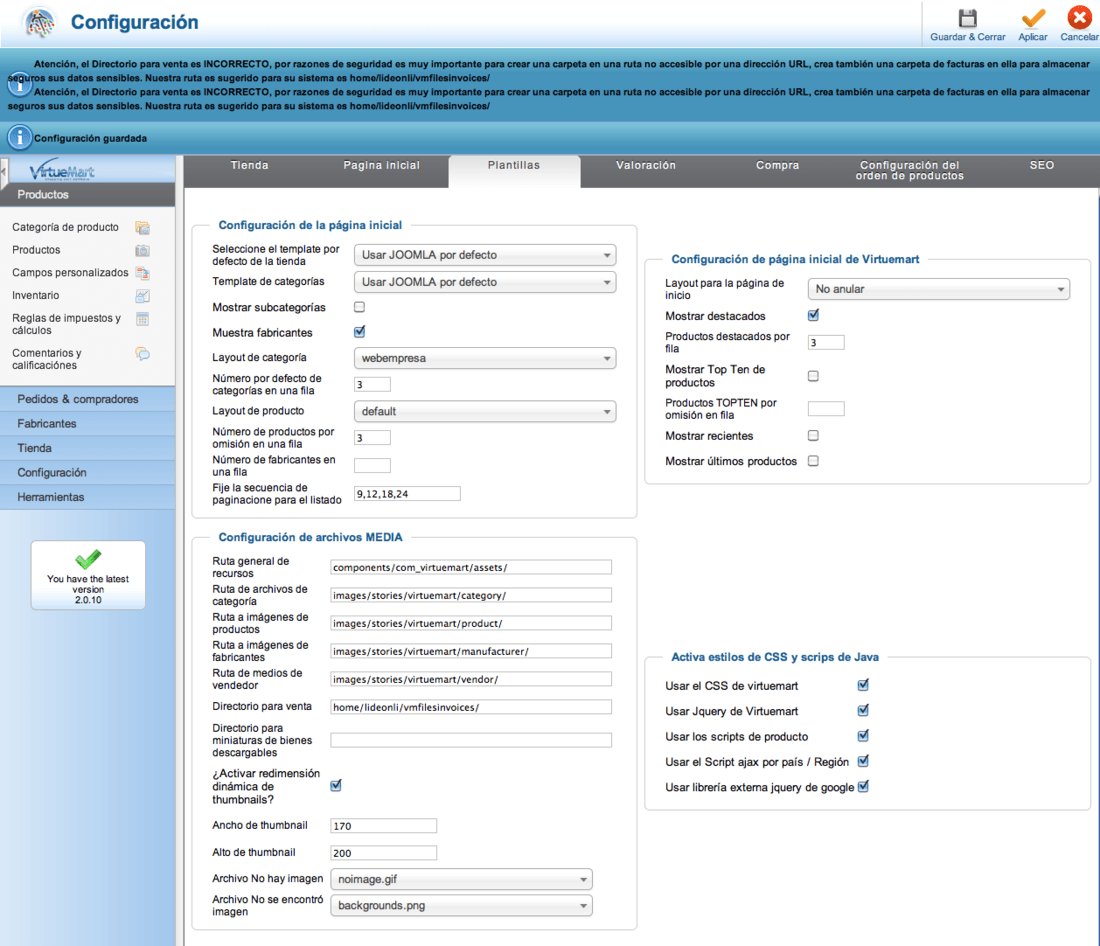This screenshot has height=946, width=1100.
Task: Open the Archivo No se encontró imagen dropdown
Action: pyautogui.click(x=462, y=905)
